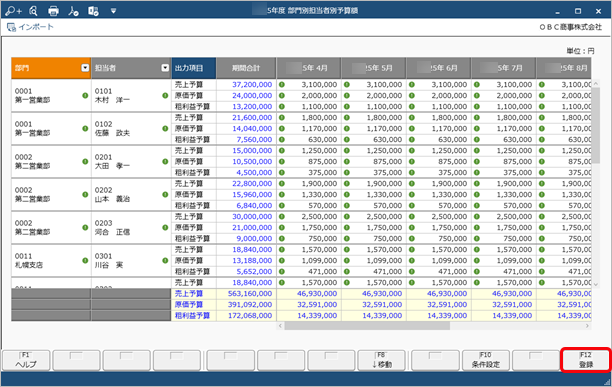612x387 pixels.
Task: Click the F8 ↓移動 button
Action: [x=382, y=360]
